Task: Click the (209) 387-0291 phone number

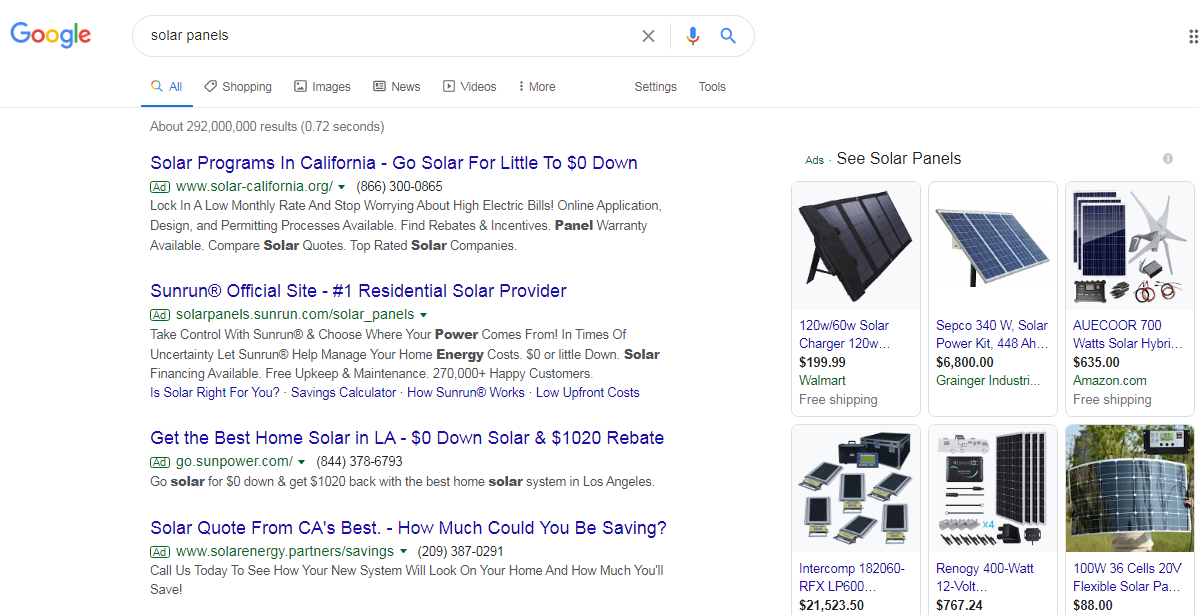Action: [x=460, y=552]
